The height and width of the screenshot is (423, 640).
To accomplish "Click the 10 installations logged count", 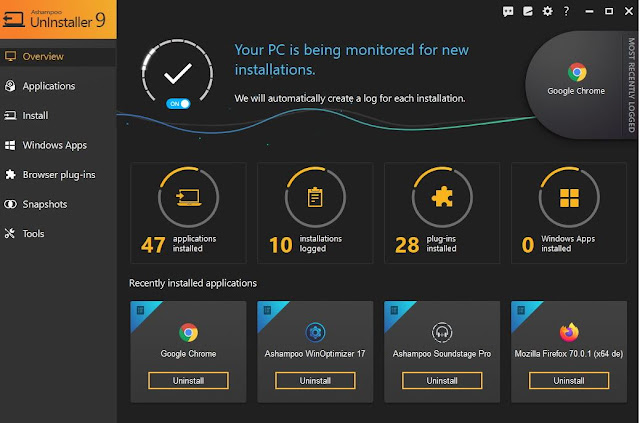I will [281, 245].
